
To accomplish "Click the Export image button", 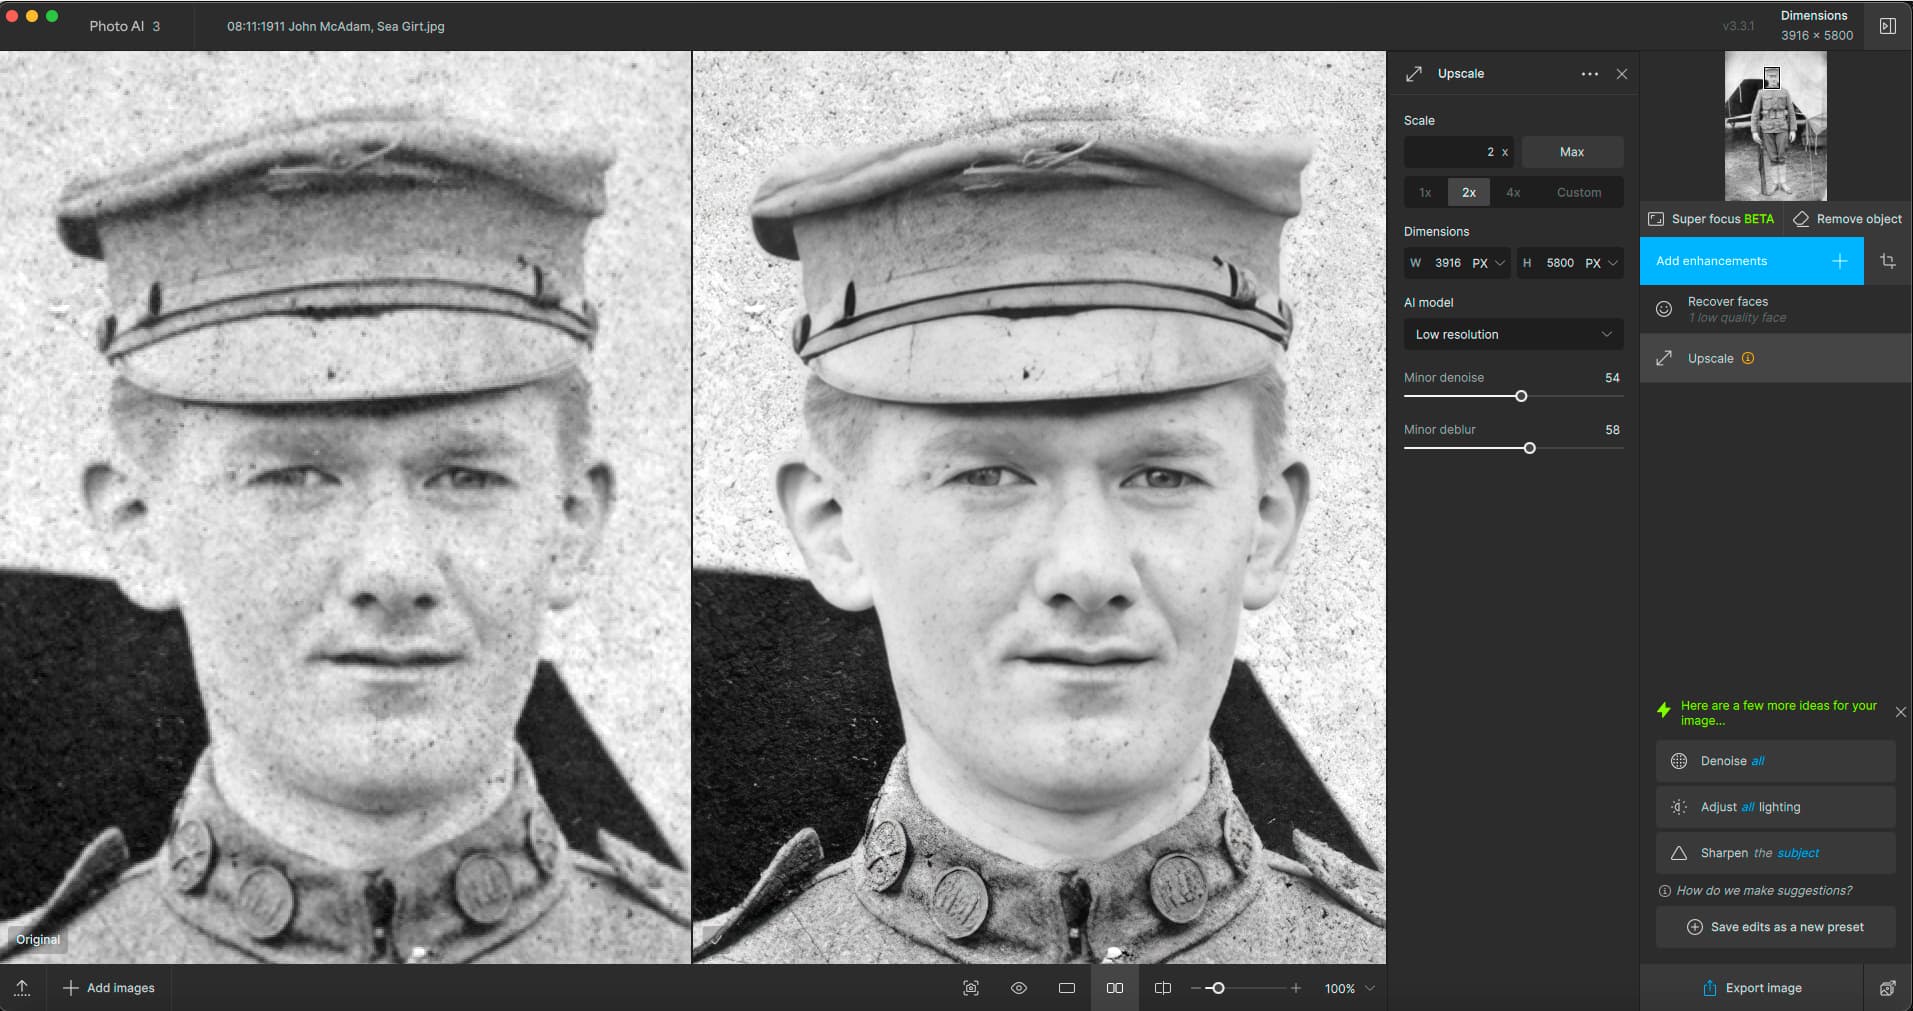I will [1751, 988].
